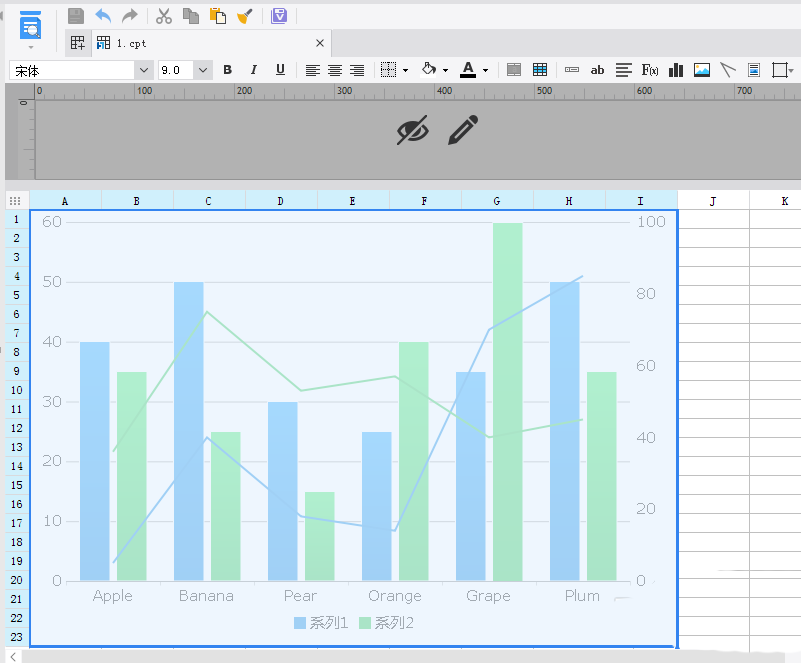Click the paste clipboard icon
This screenshot has width=801, height=663.
click(217, 16)
